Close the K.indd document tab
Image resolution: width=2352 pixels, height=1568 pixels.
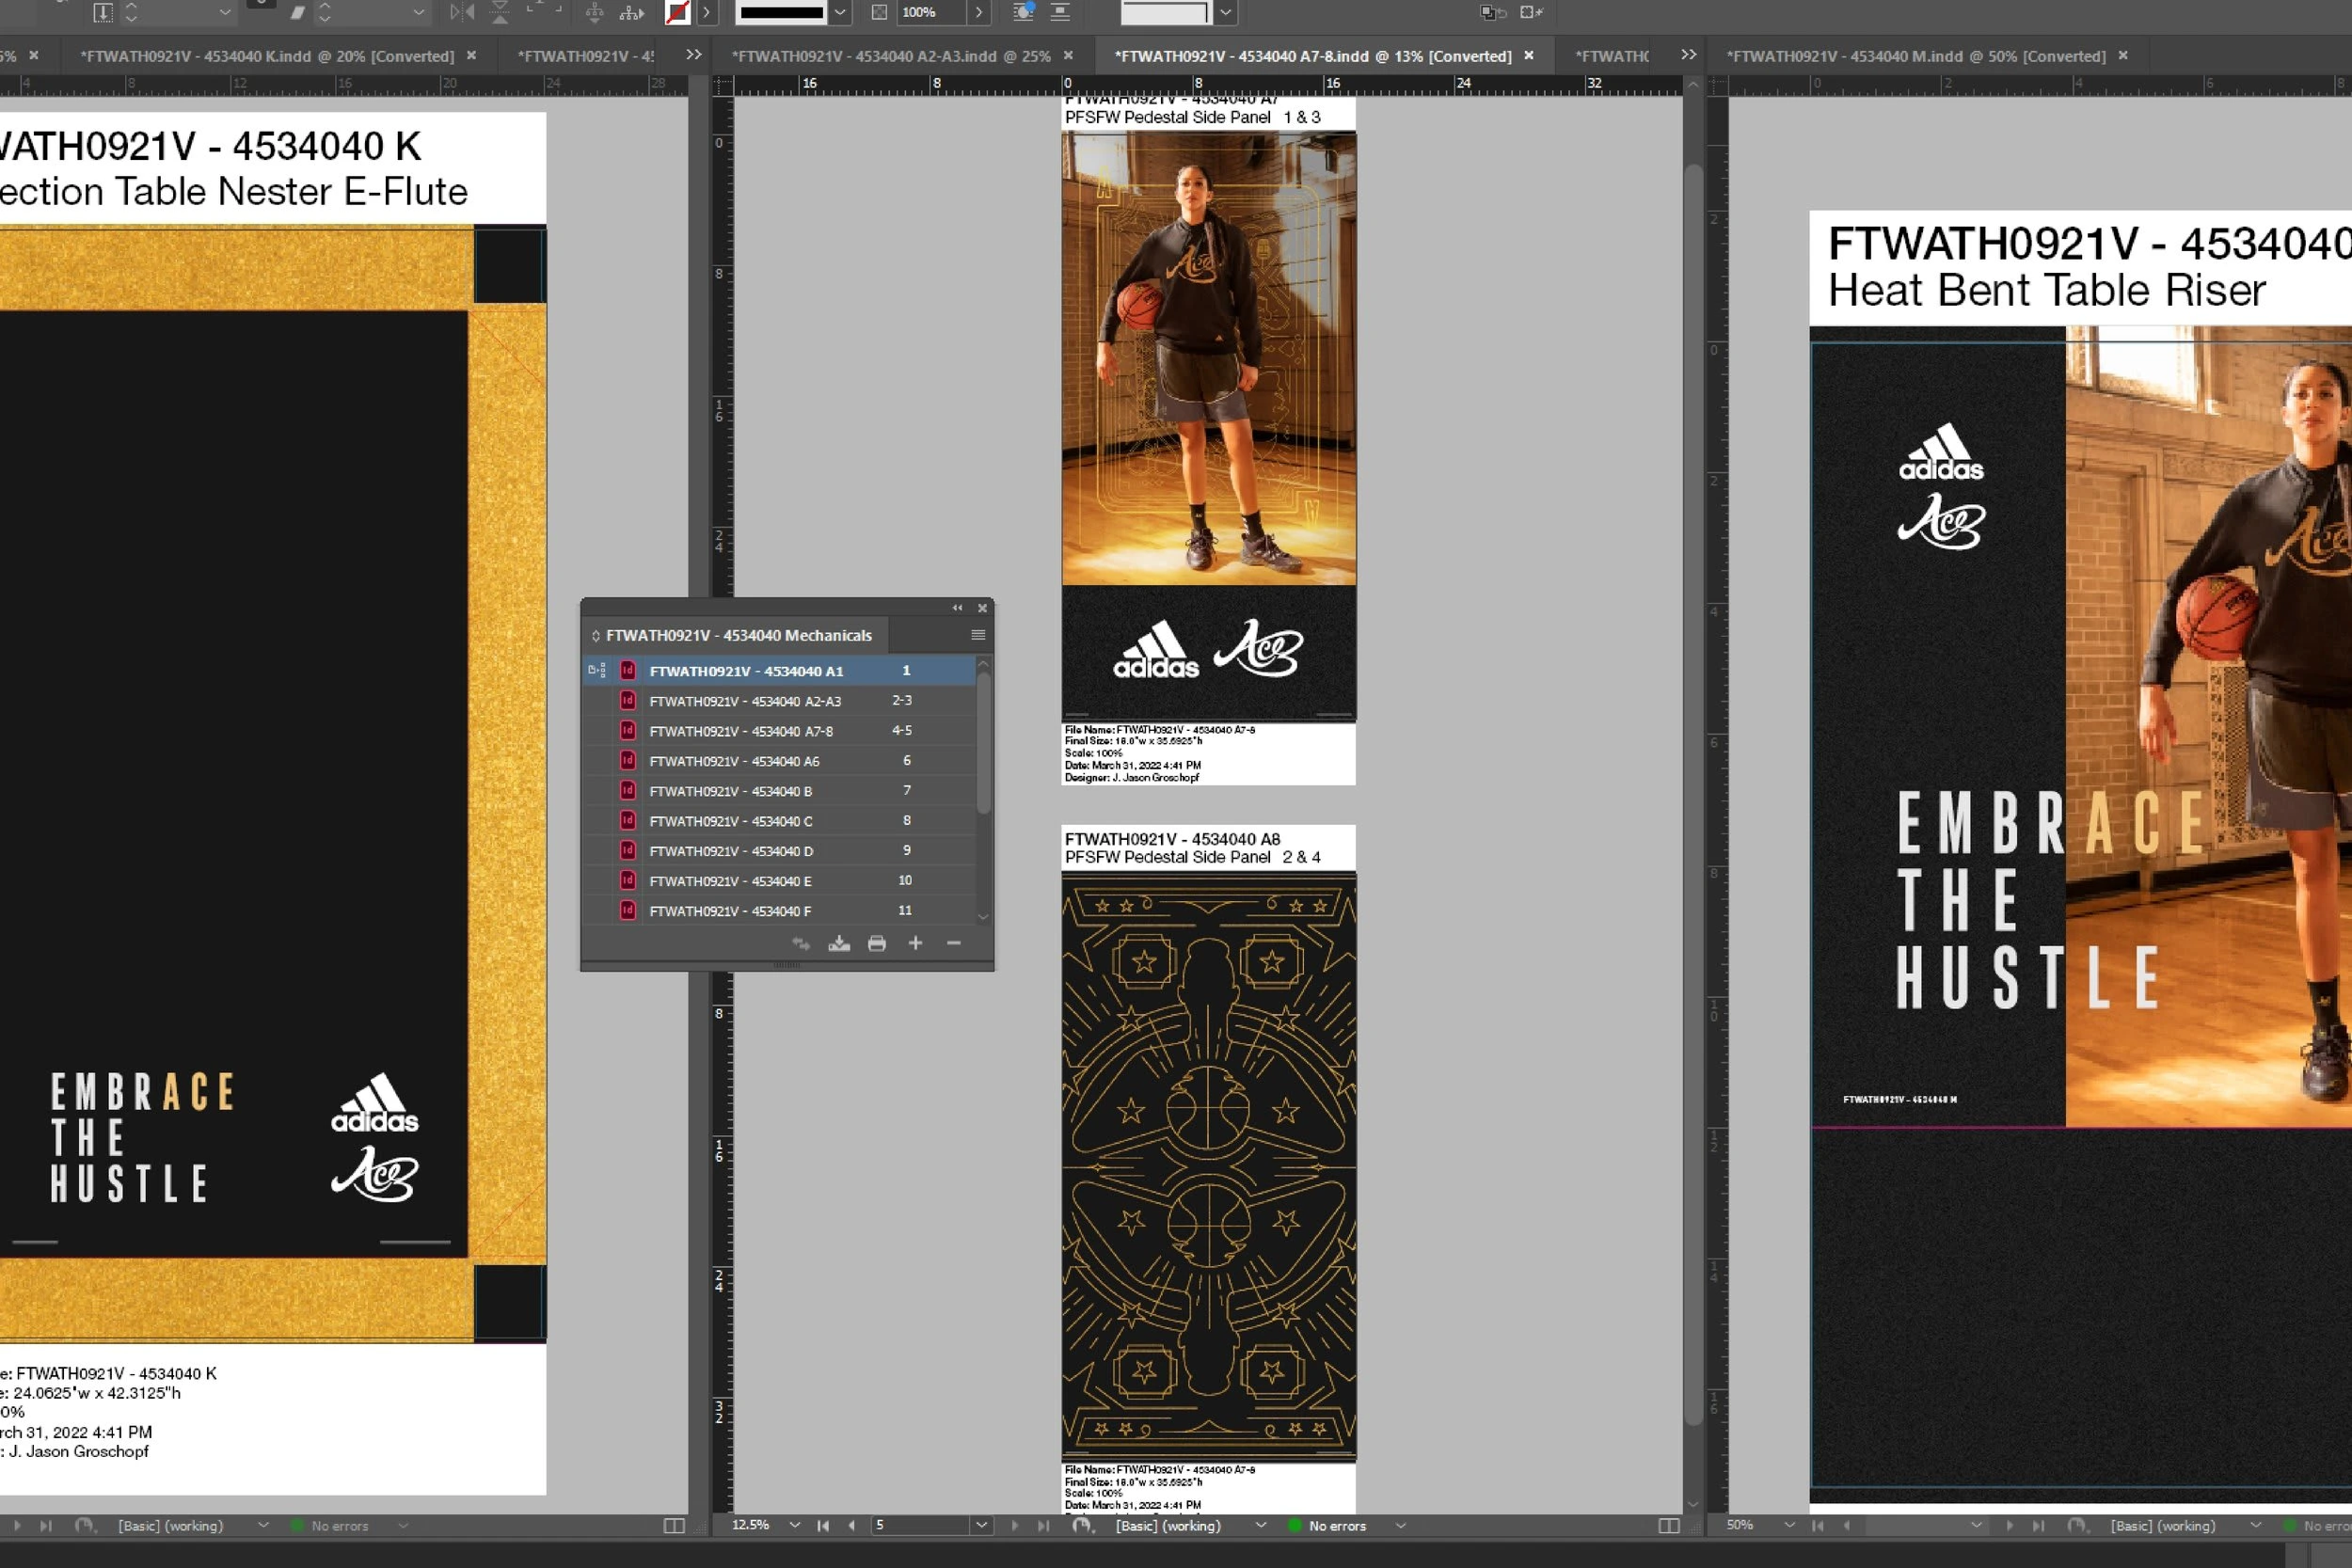472,56
